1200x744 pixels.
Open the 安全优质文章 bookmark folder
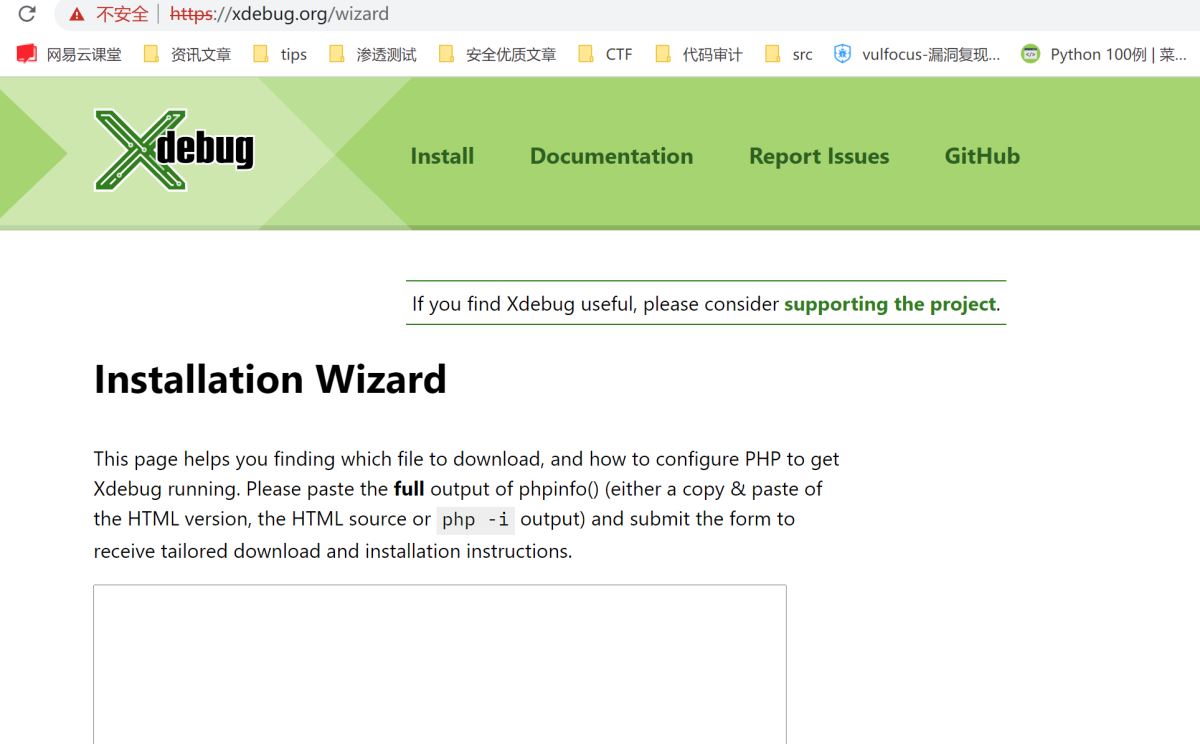[497, 54]
